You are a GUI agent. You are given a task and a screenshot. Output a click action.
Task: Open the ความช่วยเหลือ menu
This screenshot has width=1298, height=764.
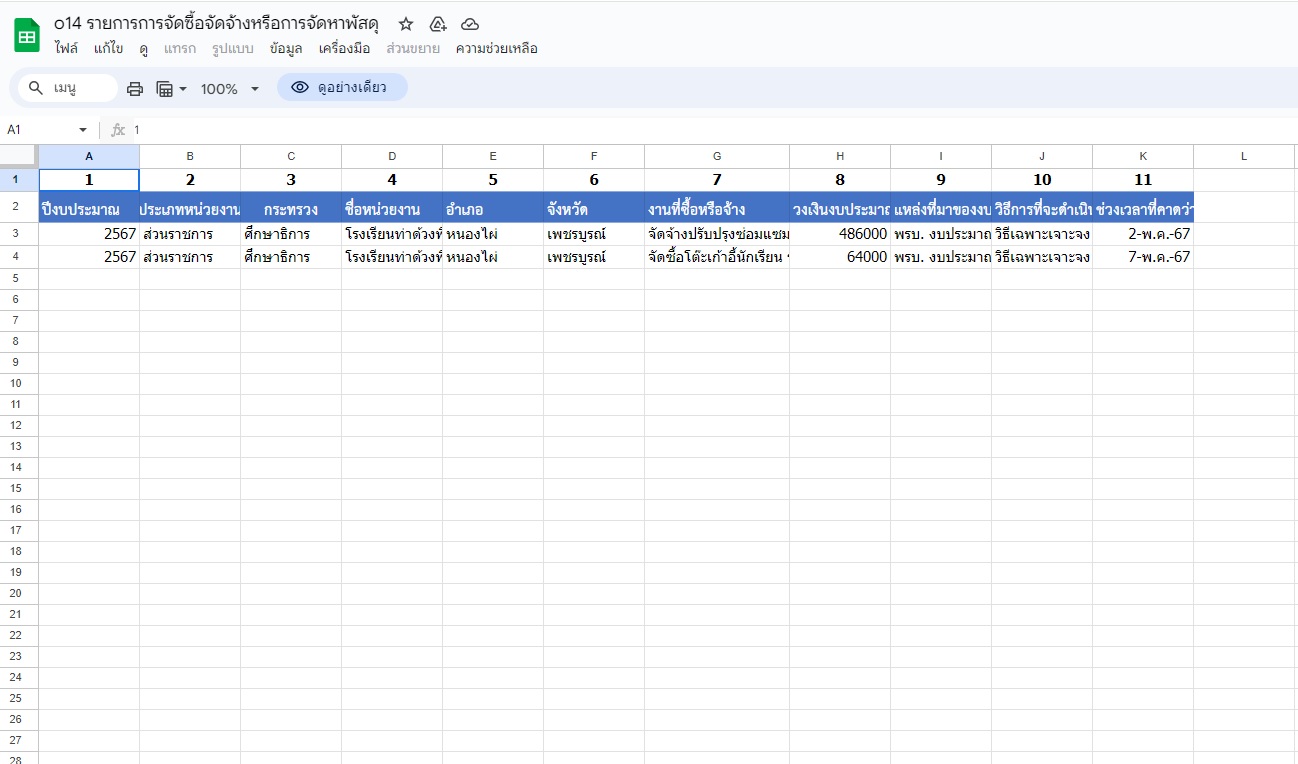(x=496, y=48)
